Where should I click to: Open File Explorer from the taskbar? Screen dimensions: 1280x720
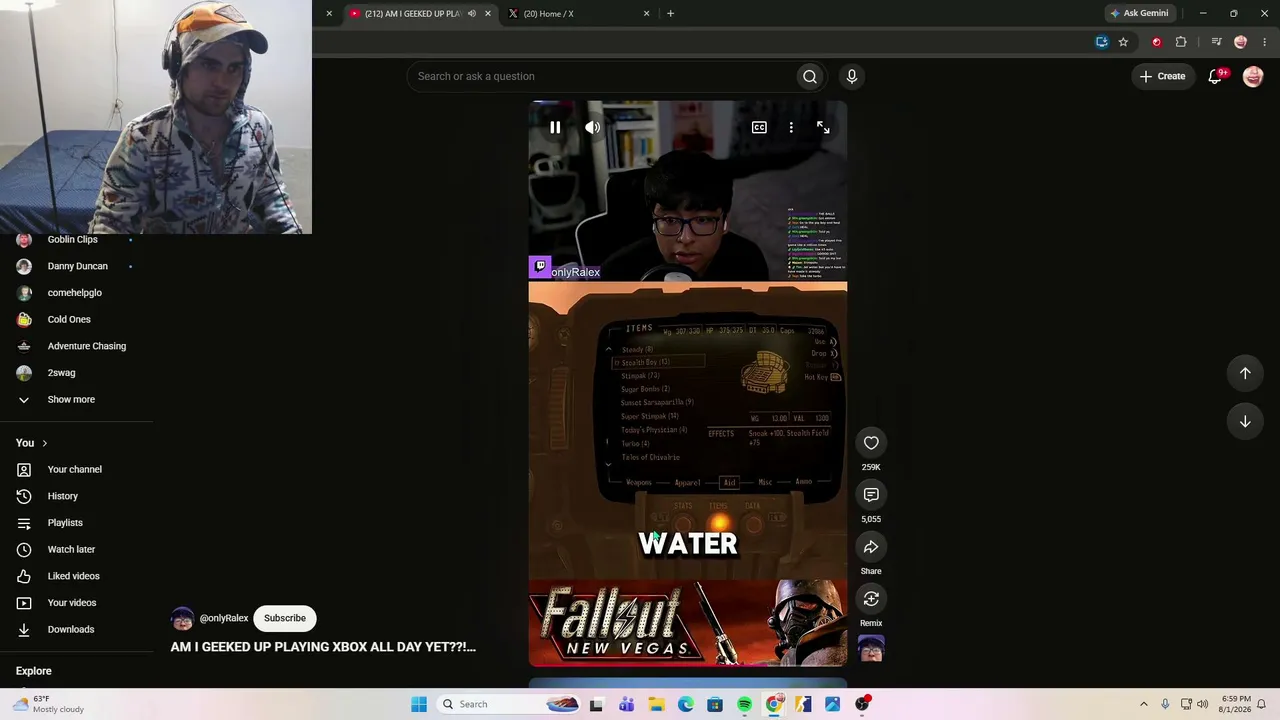pyautogui.click(x=656, y=704)
